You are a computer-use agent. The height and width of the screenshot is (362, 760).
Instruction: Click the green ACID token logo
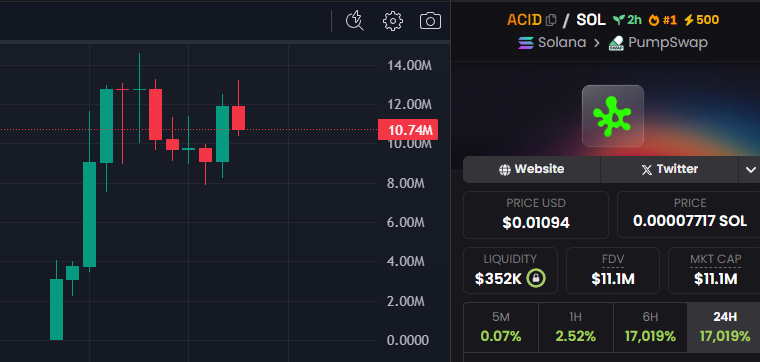[x=613, y=116]
